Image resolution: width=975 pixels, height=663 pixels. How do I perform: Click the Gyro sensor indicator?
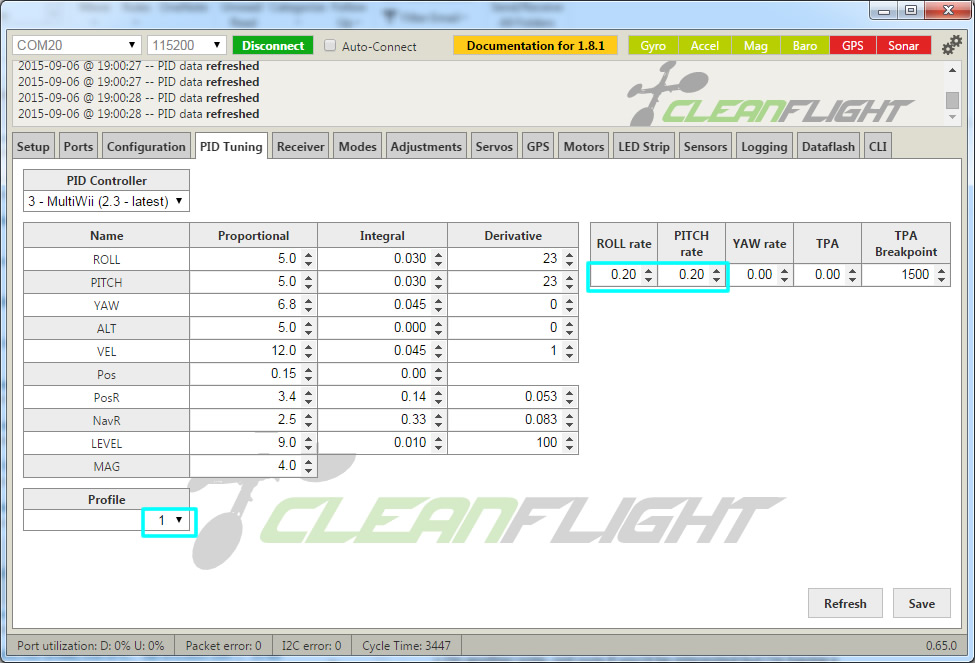pyautogui.click(x=653, y=45)
